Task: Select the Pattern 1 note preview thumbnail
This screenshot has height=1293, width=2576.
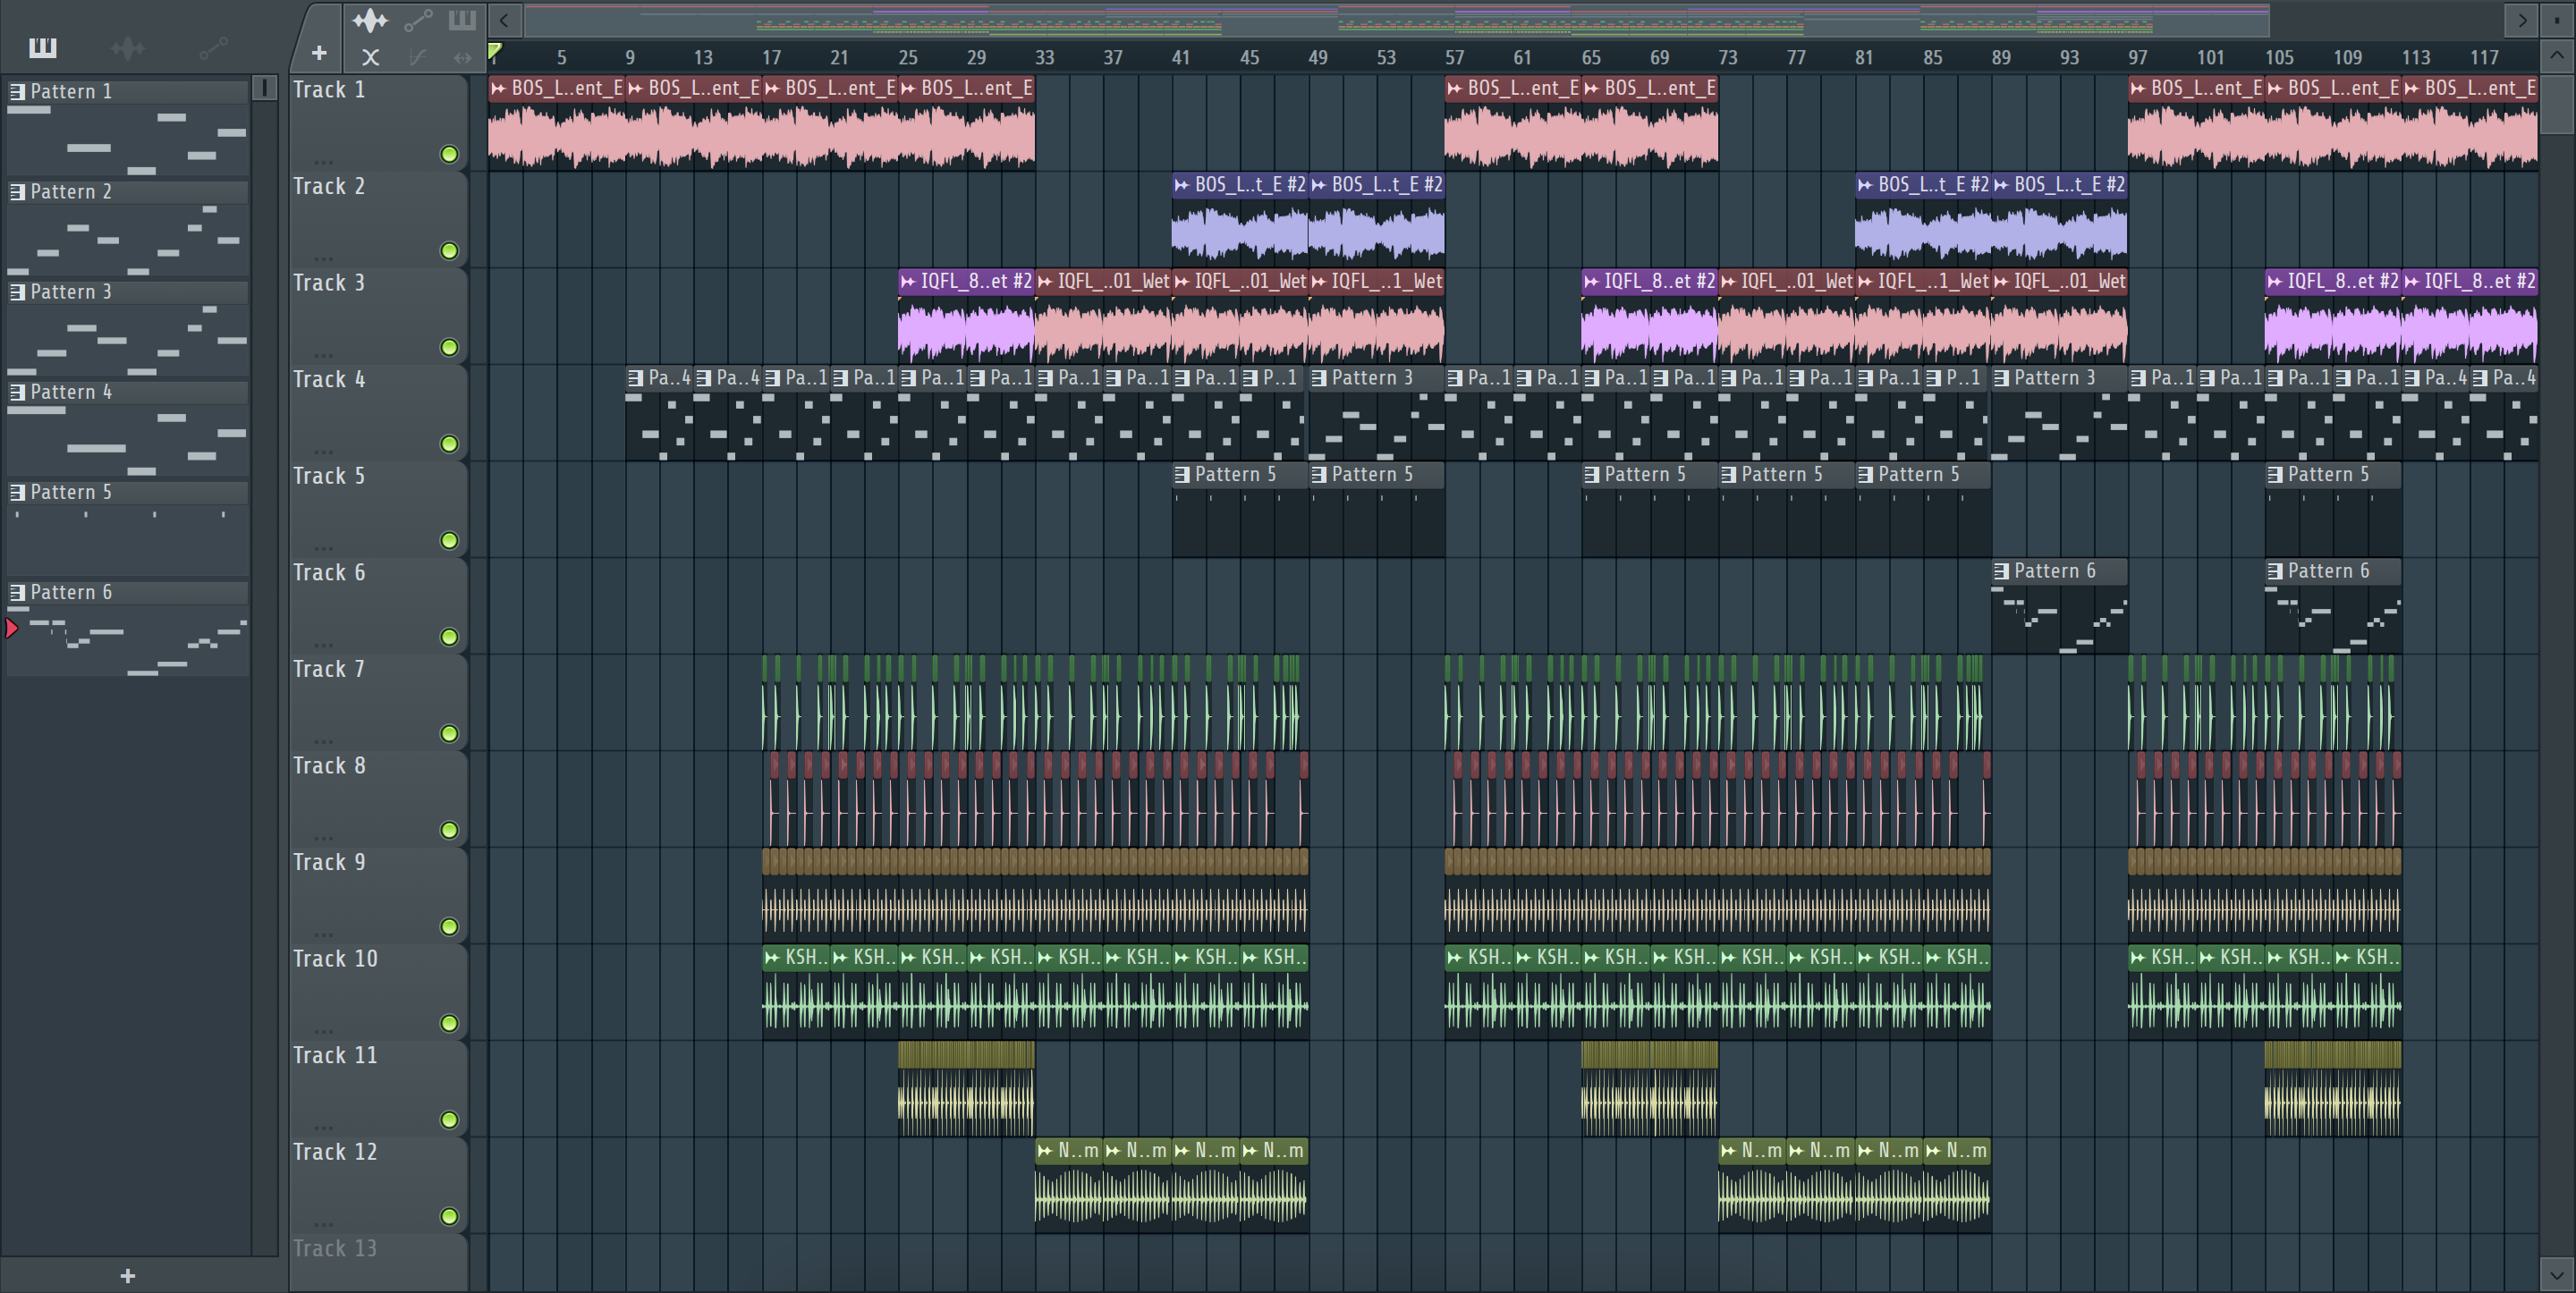Action: click(128, 139)
